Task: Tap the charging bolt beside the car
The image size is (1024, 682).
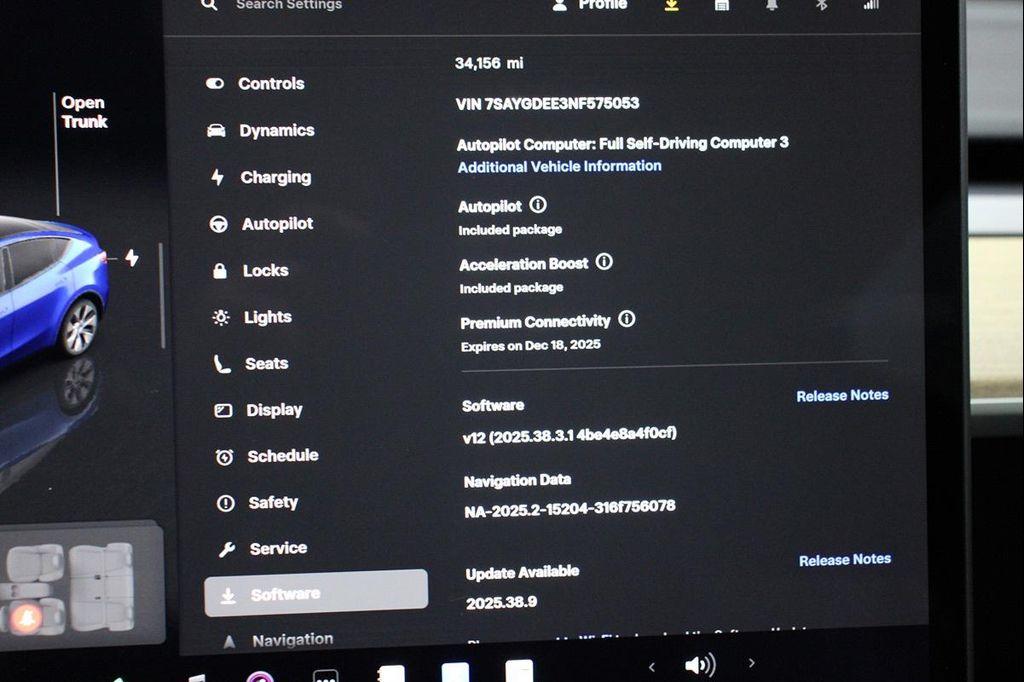Action: pyautogui.click(x=131, y=258)
